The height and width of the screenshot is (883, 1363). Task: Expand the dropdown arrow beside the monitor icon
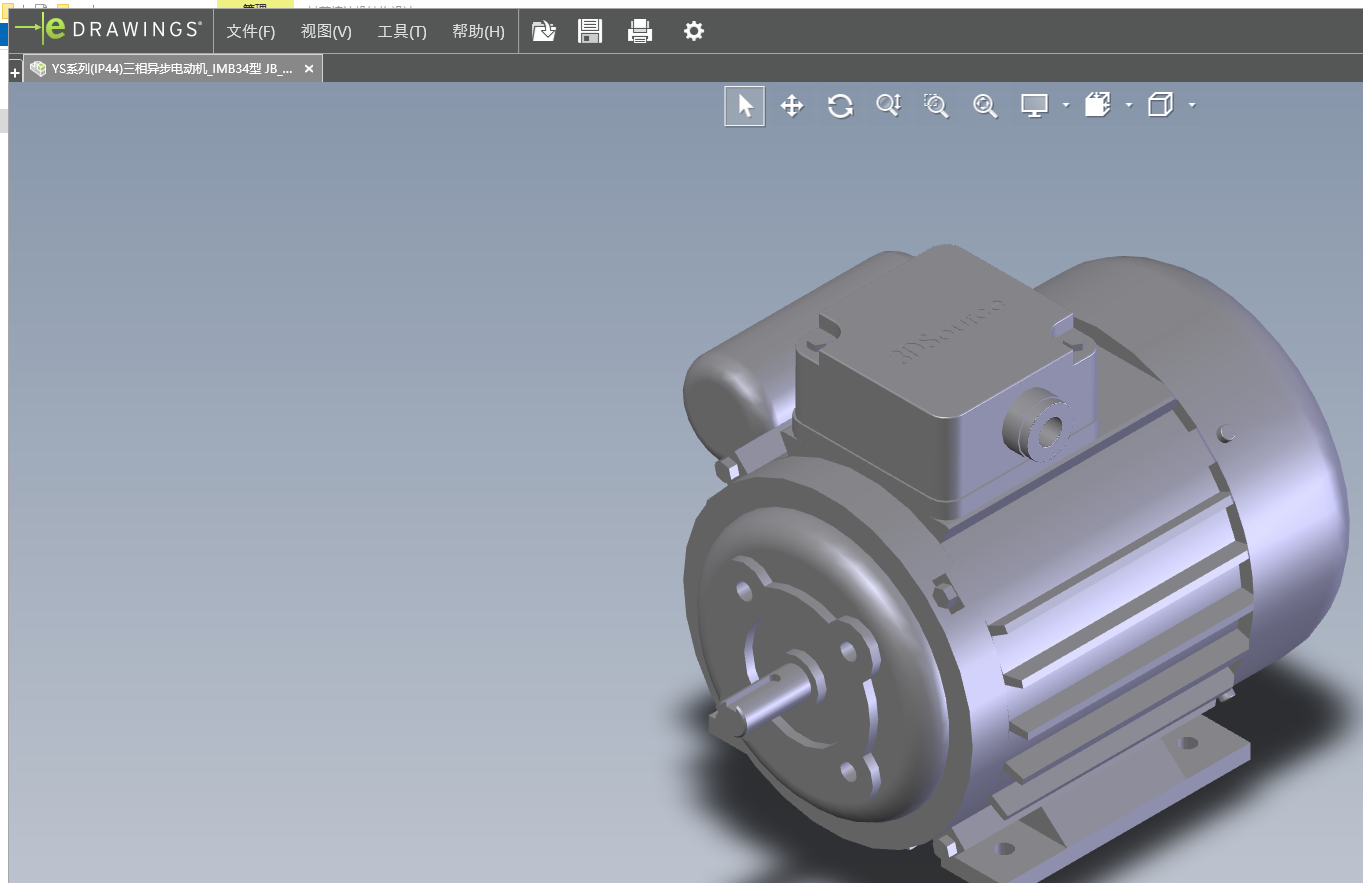pos(1066,105)
